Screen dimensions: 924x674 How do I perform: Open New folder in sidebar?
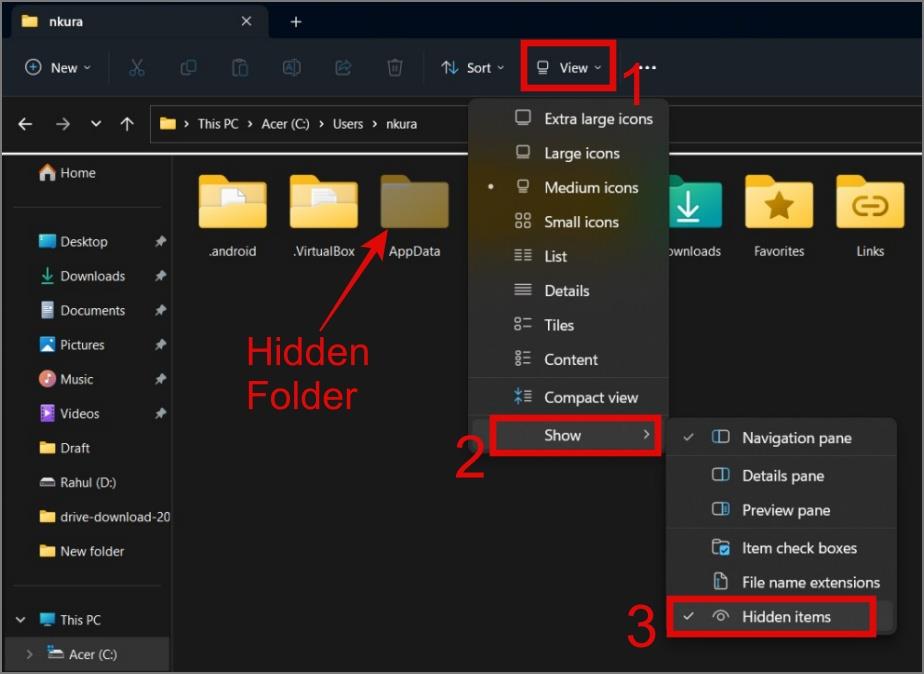point(81,551)
